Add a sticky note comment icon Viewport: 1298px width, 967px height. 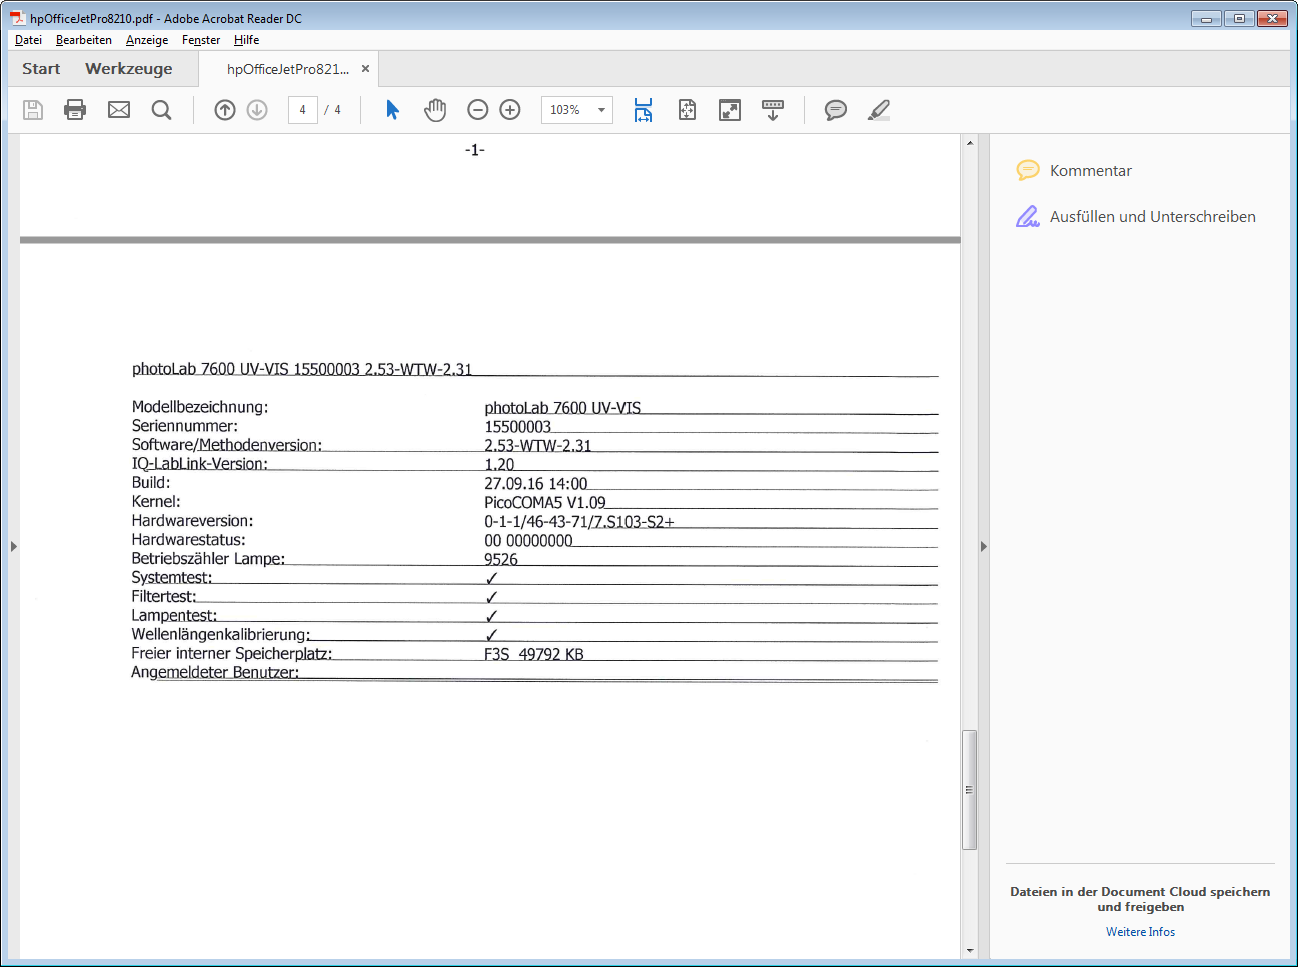click(x=835, y=110)
